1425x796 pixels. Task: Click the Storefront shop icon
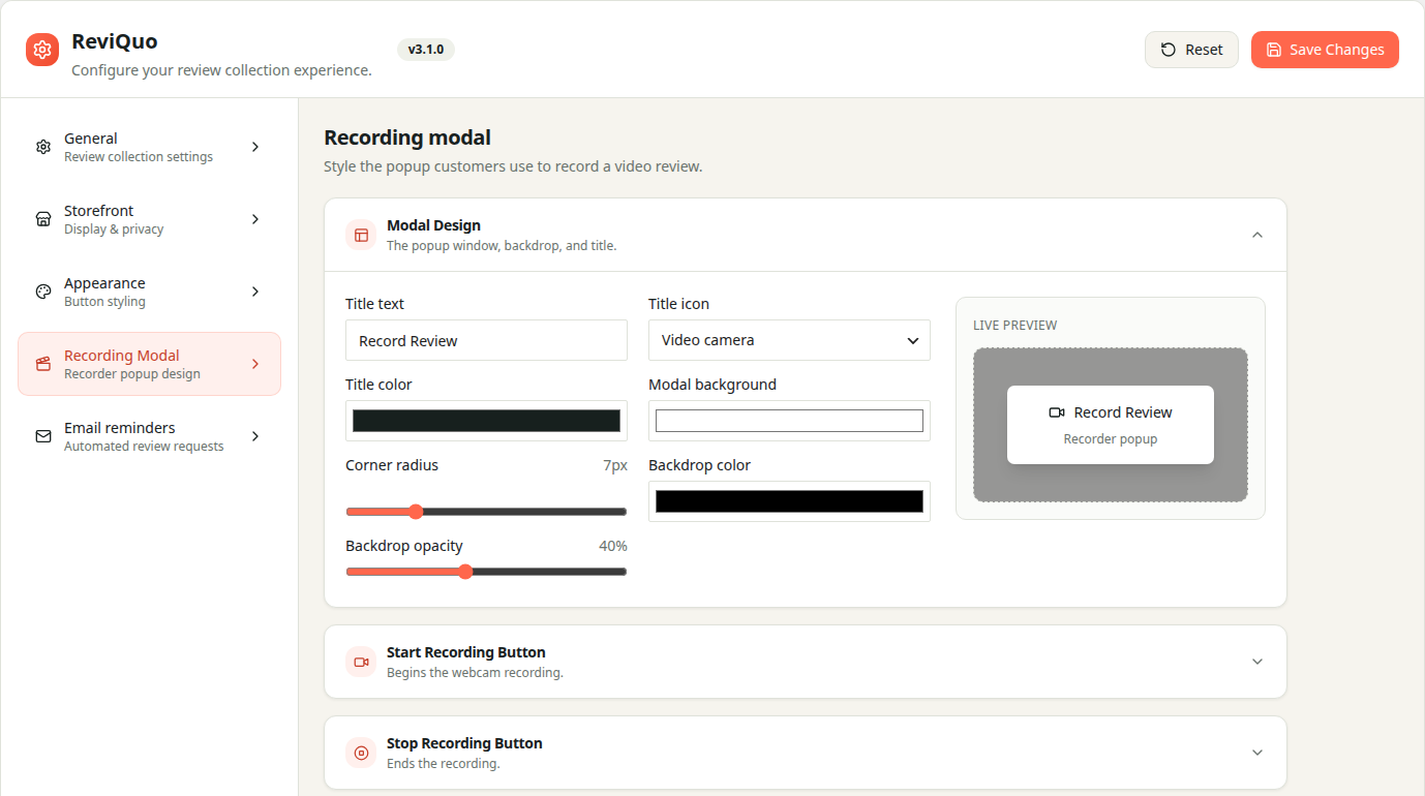pos(43,219)
